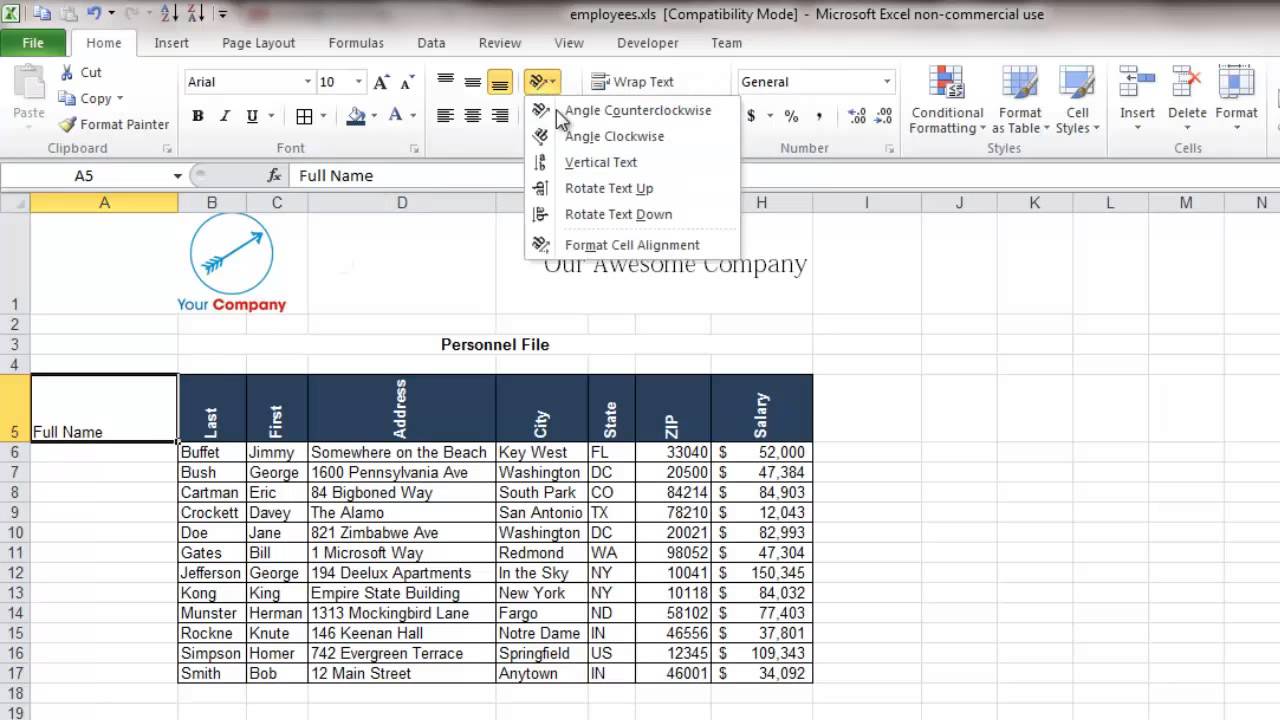Viewport: 1280px width, 720px height.
Task: Toggle Bold formatting
Action: point(198,116)
